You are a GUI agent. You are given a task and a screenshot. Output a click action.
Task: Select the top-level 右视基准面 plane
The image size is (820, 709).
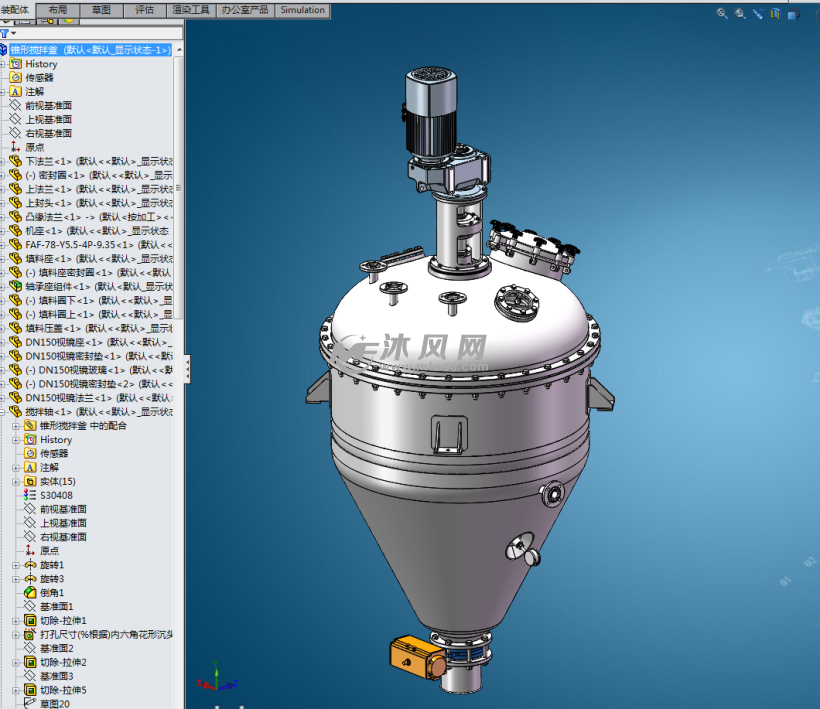pyautogui.click(x=49, y=133)
